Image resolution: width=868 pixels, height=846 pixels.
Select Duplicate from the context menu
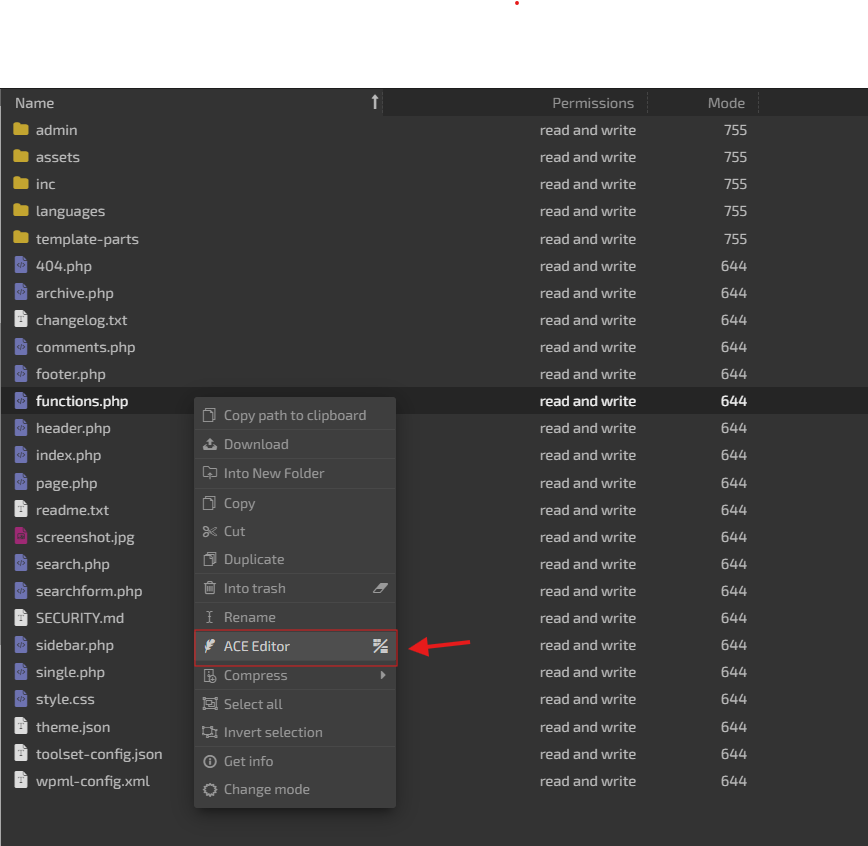point(295,559)
